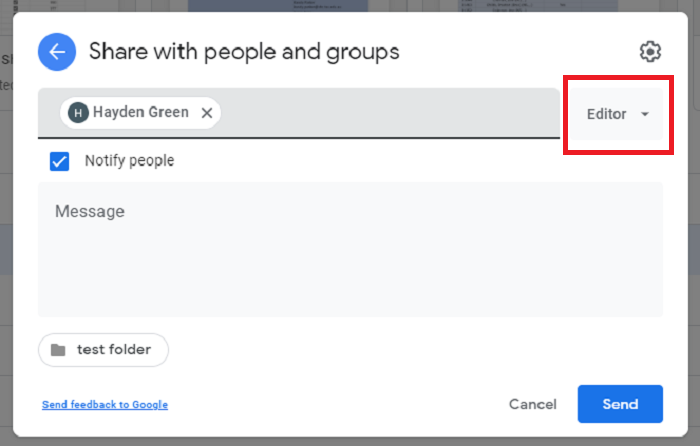Focus the add people field beside the chip
The height and width of the screenshot is (446, 700).
pos(390,113)
